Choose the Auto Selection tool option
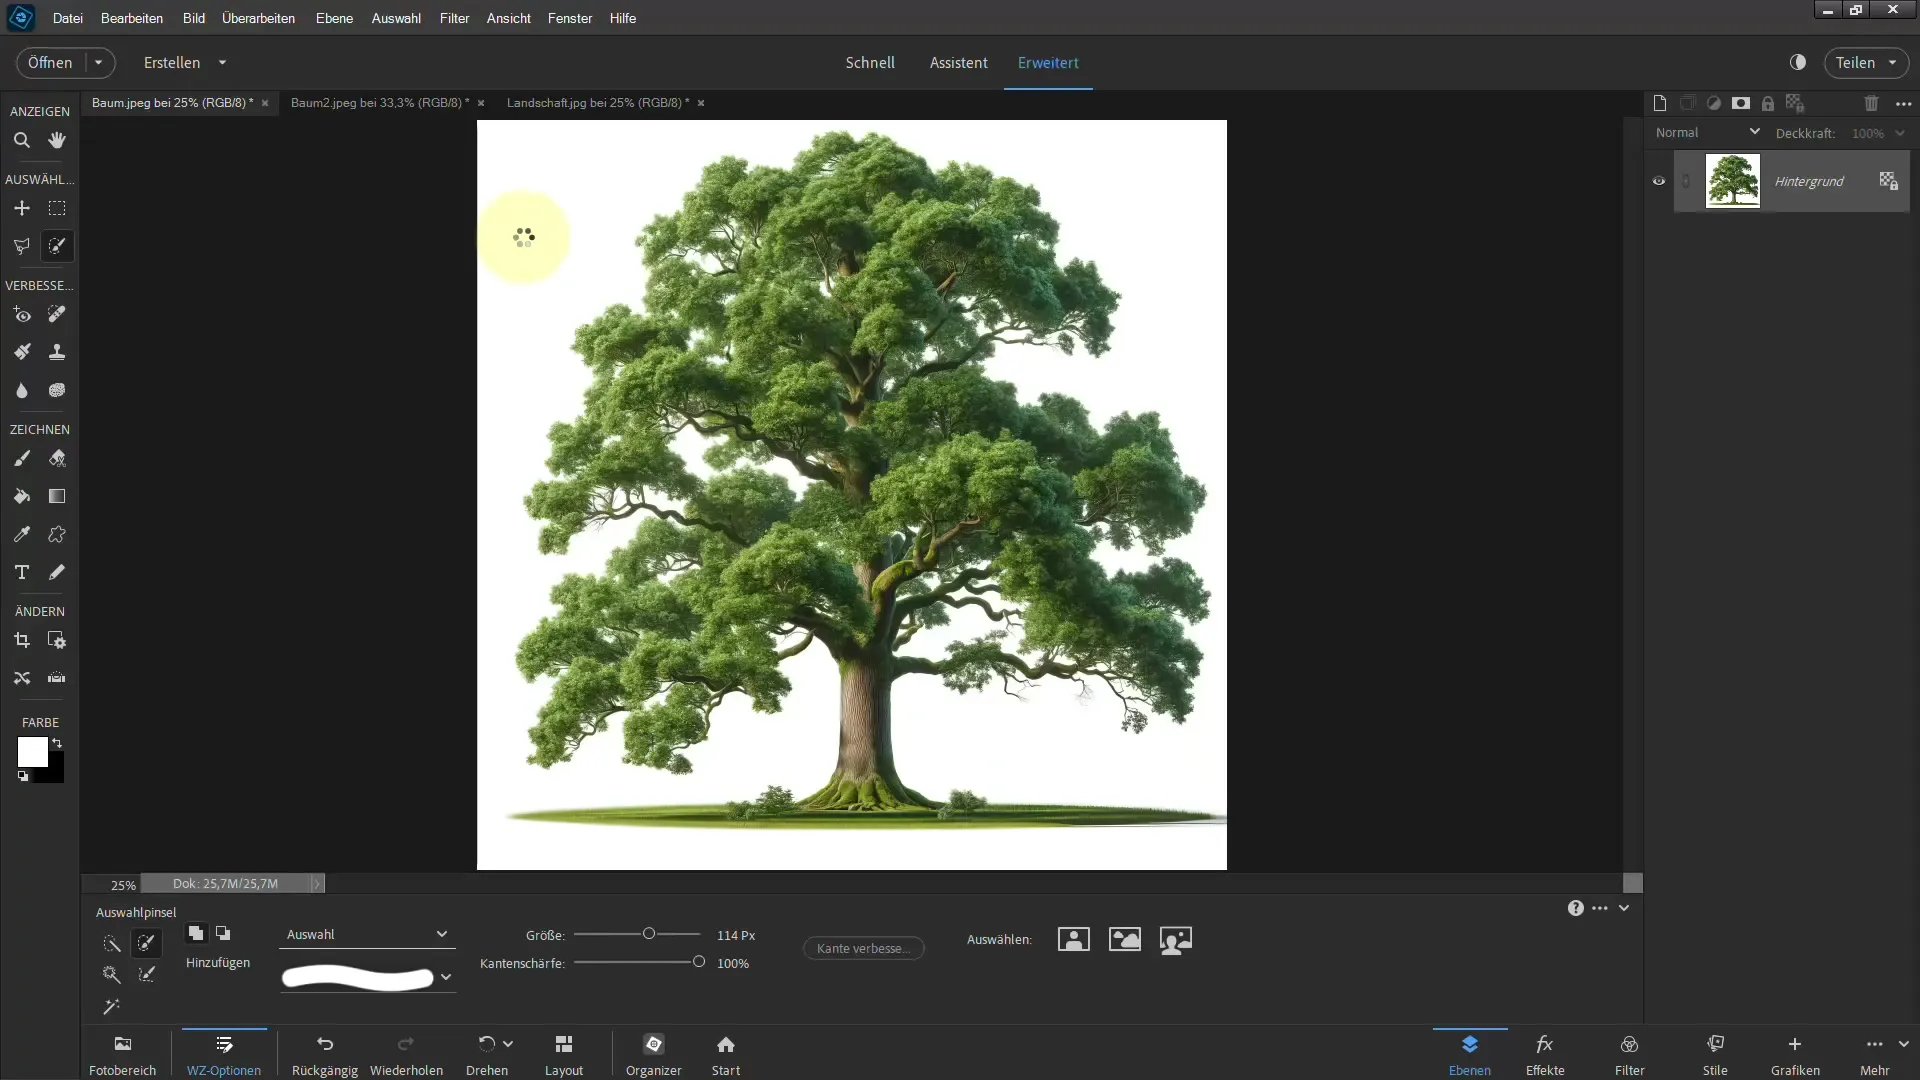The width and height of the screenshot is (1920, 1080). point(111,1006)
